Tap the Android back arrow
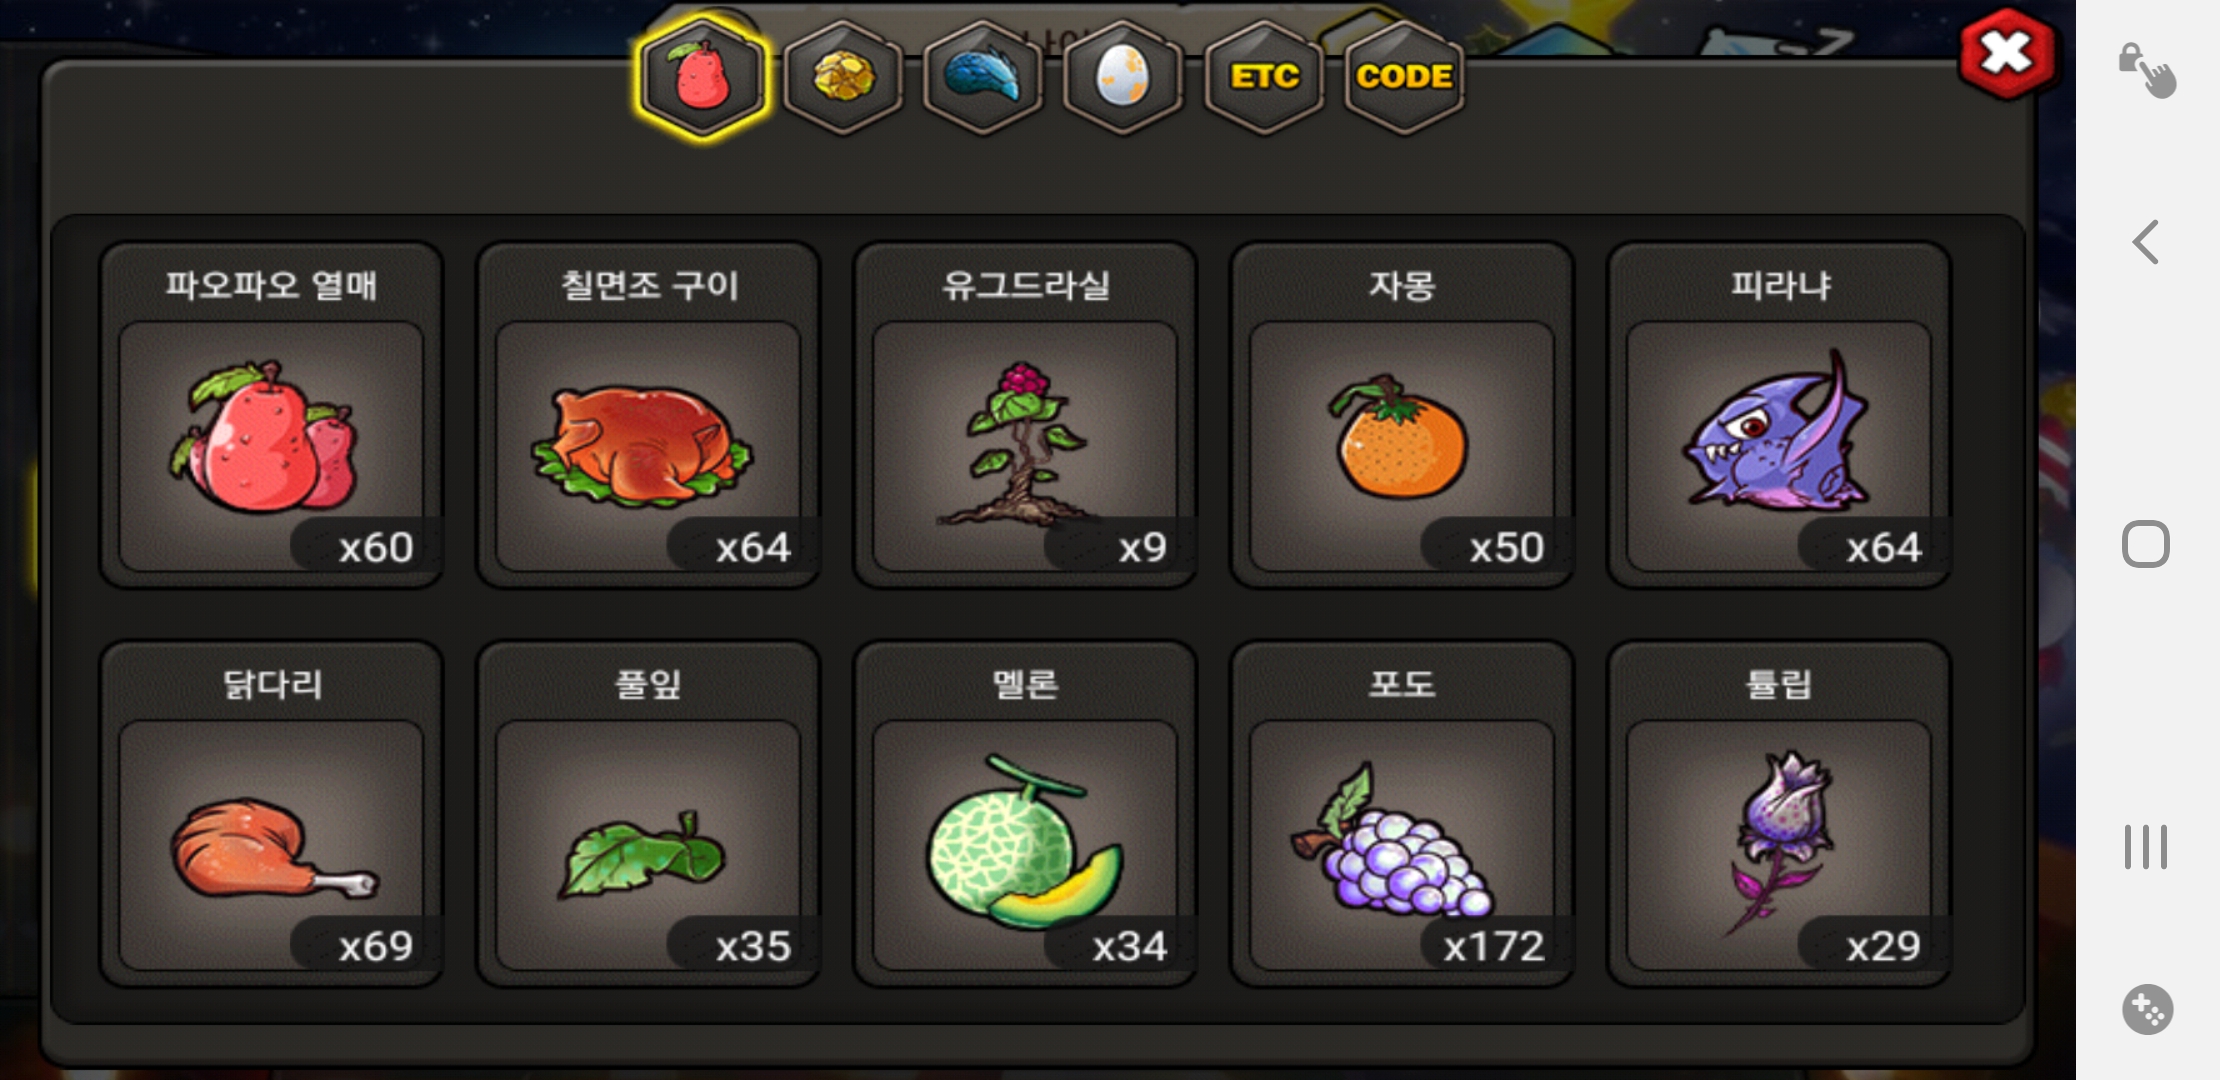Image resolution: width=2220 pixels, height=1080 pixels. click(2146, 242)
